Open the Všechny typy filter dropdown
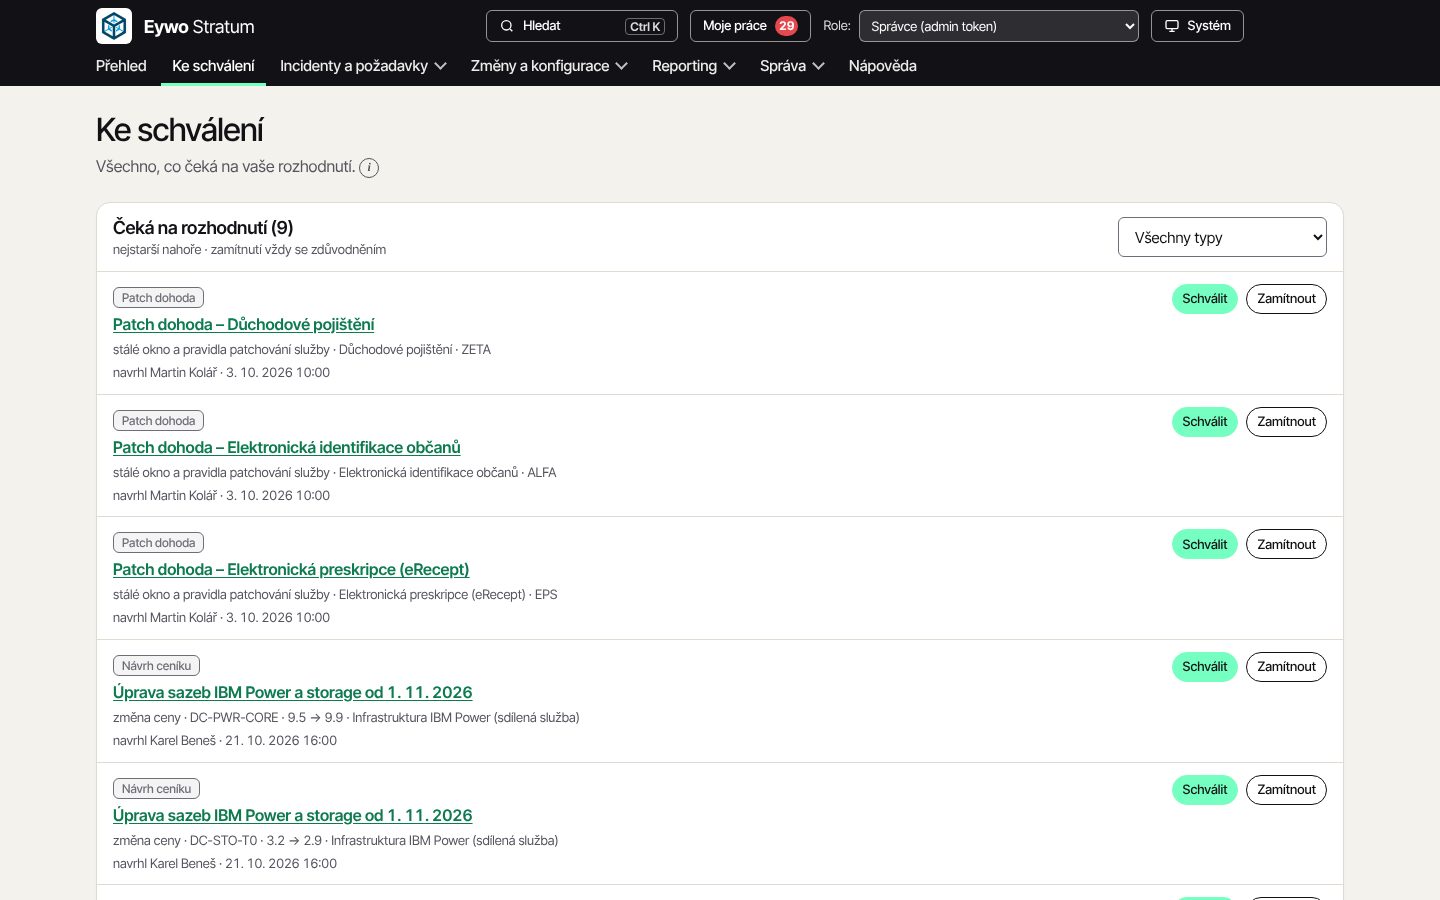Screen dimensions: 1440x900 (x=1222, y=237)
